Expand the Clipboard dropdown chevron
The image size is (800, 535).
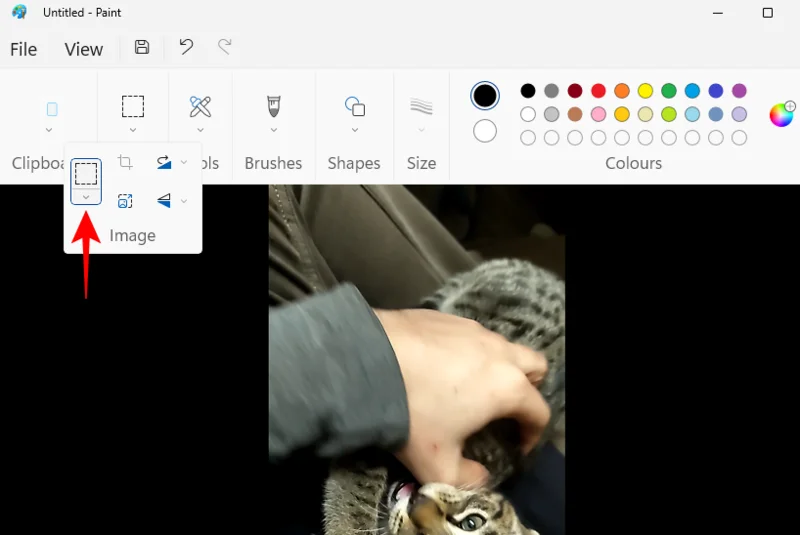click(49, 130)
